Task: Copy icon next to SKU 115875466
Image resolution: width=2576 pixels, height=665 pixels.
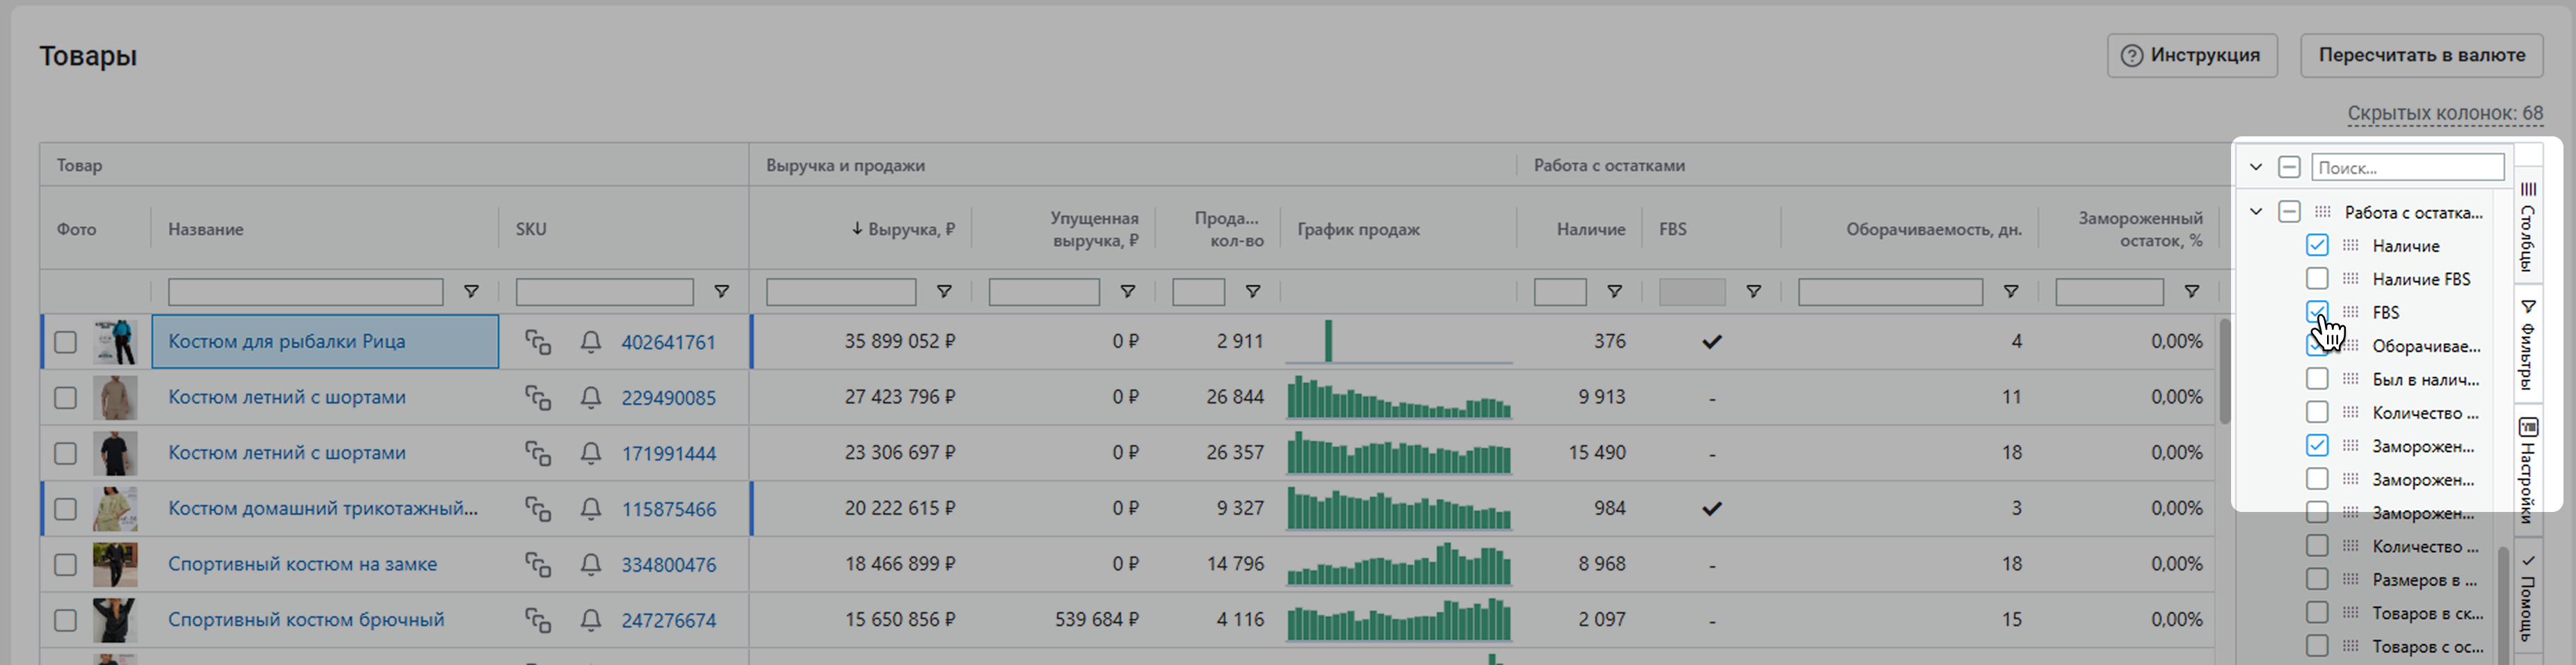Action: pos(538,509)
